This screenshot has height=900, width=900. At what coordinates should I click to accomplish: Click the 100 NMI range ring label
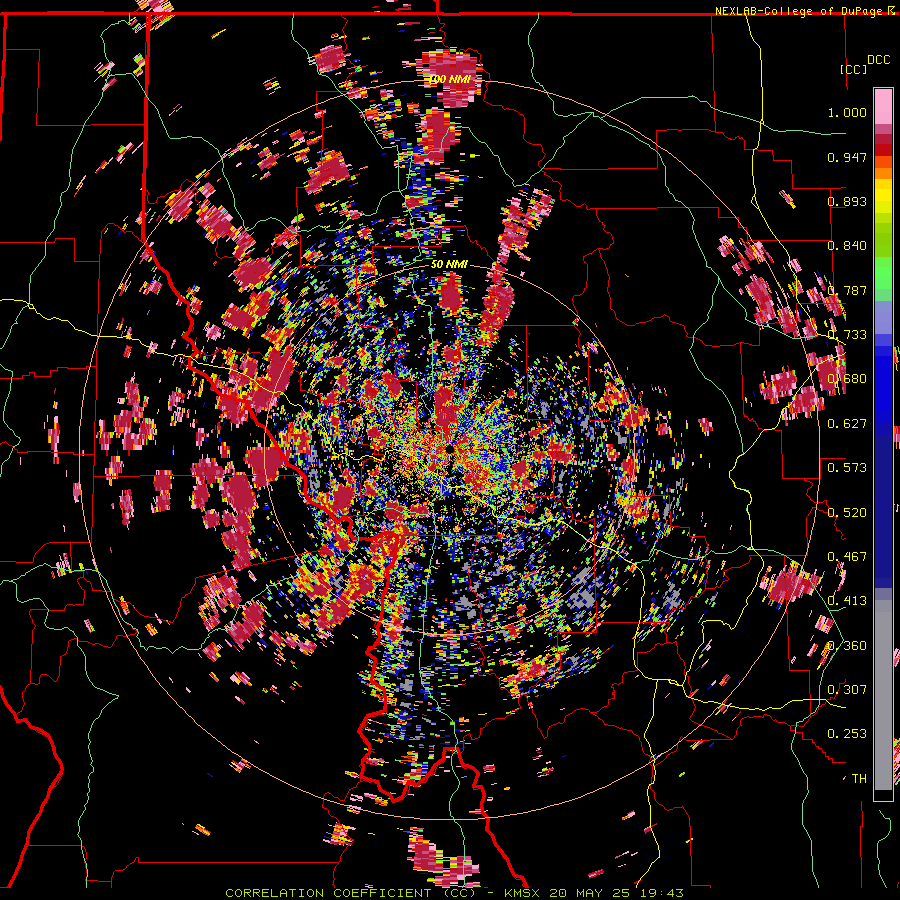pyautogui.click(x=449, y=79)
